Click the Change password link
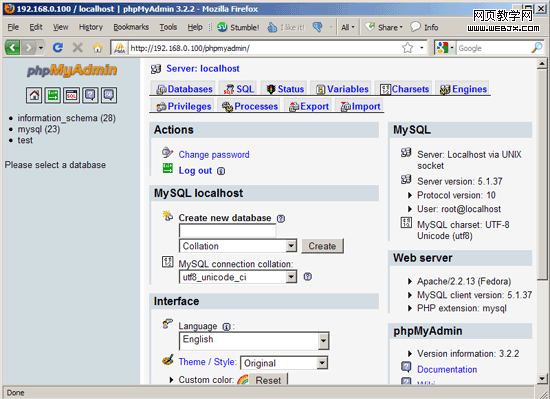The height and width of the screenshot is (399, 550). [x=214, y=155]
